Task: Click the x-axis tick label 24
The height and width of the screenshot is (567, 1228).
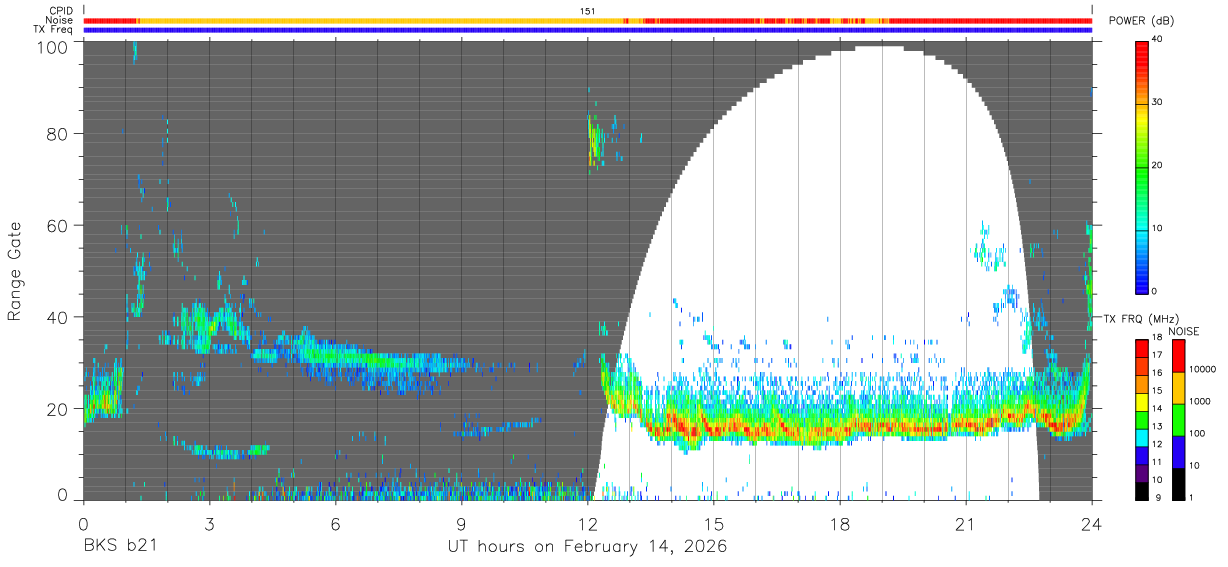Action: tap(1092, 524)
